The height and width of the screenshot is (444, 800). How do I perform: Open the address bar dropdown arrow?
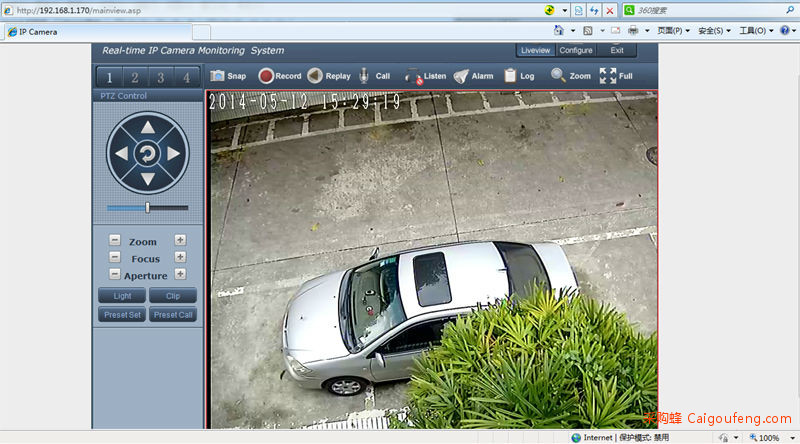pyautogui.click(x=564, y=10)
